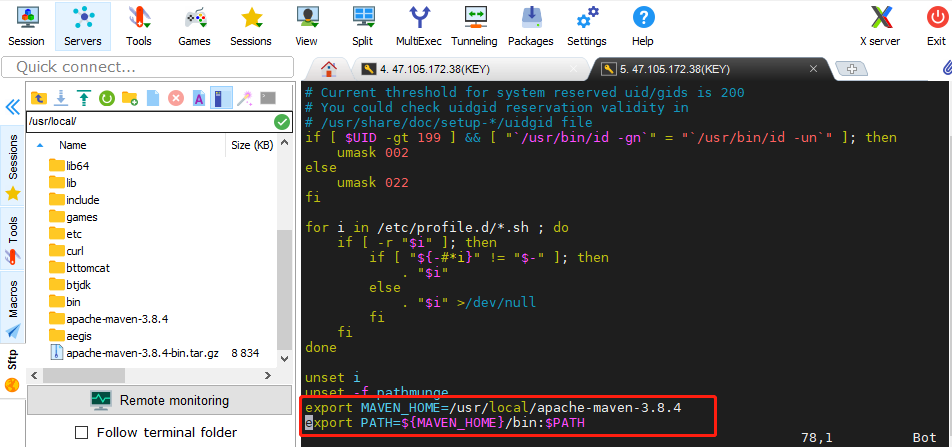Image resolution: width=952 pixels, height=447 pixels.
Task: Edit the /usr/local/ path field
Action: 149,121
